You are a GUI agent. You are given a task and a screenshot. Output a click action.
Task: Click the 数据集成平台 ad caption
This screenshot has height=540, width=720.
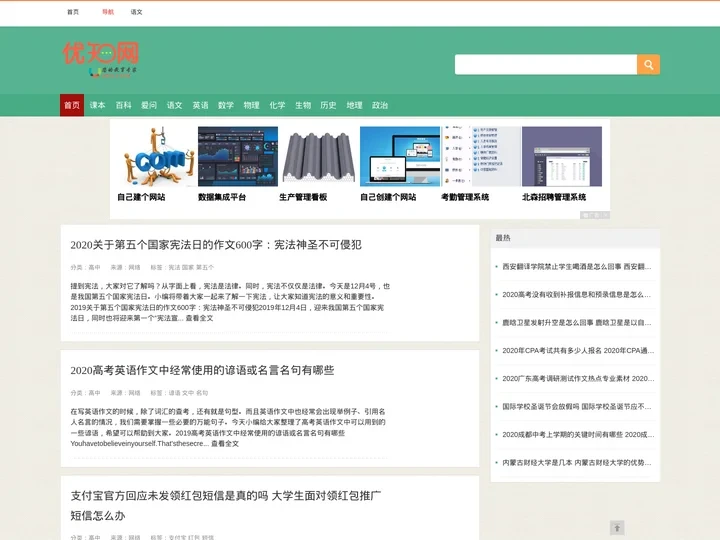[222, 197]
